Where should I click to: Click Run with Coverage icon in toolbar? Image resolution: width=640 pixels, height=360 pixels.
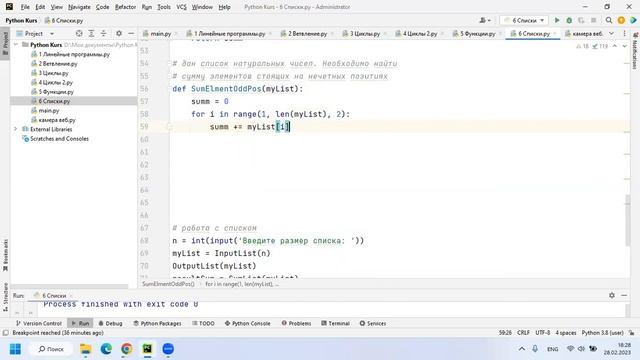581,20
